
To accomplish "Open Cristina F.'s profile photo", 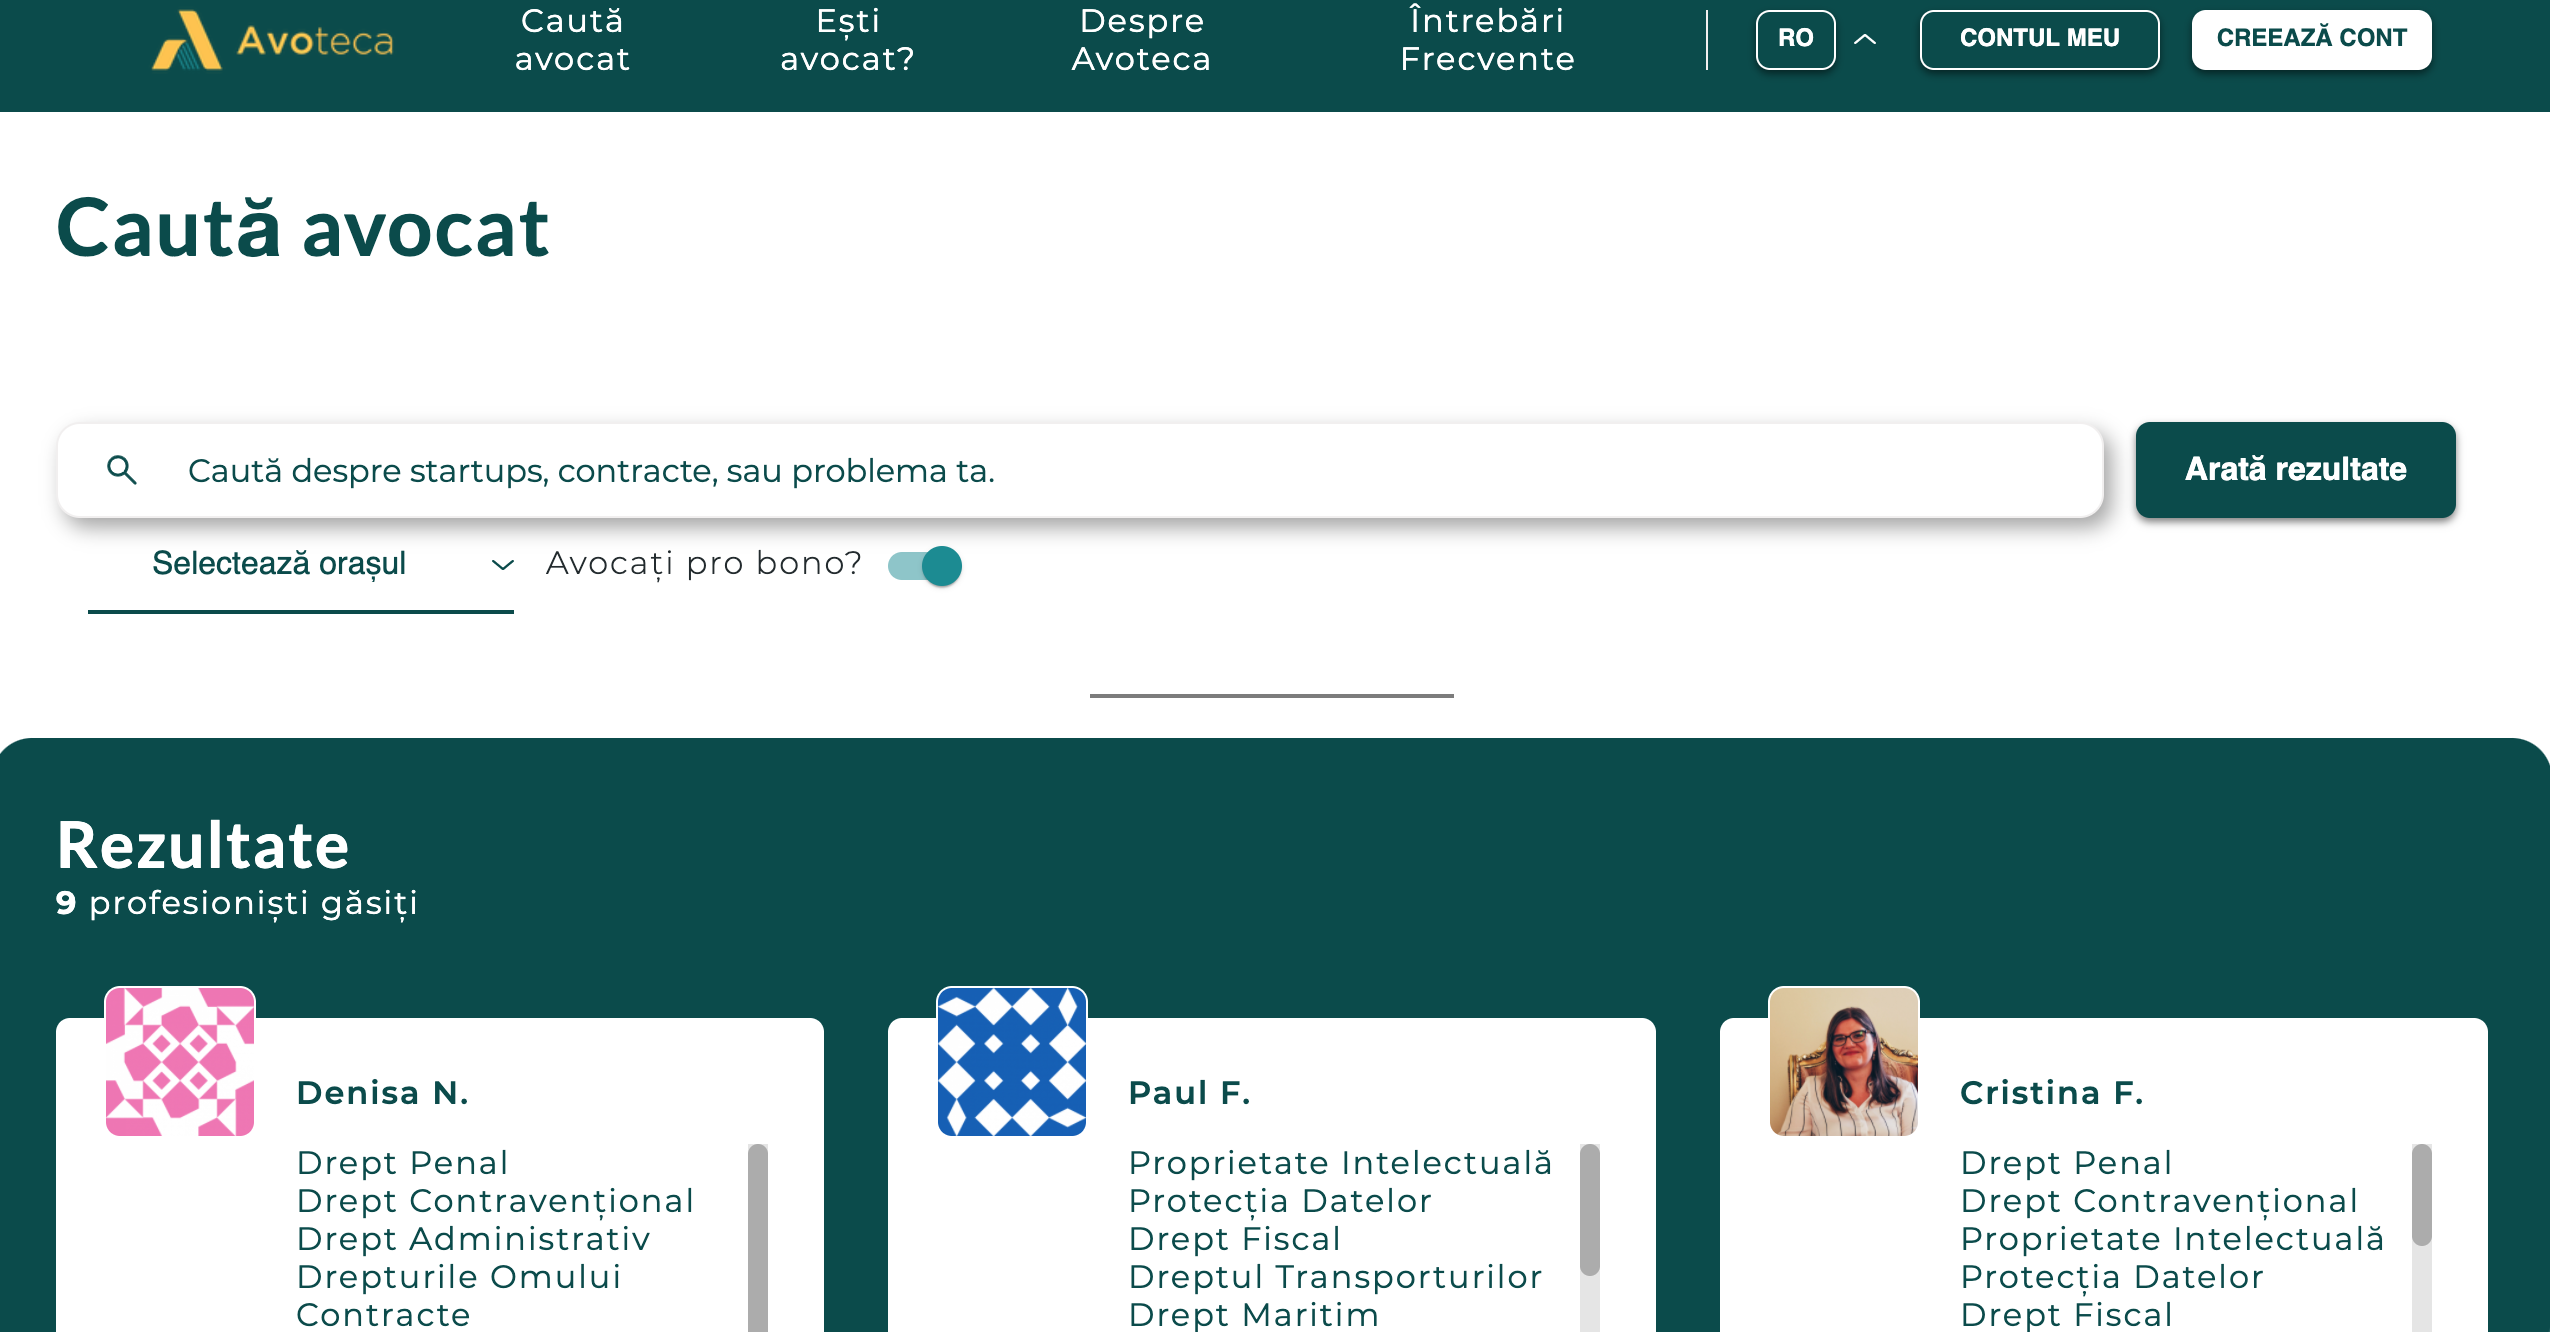I will 1843,1061.
